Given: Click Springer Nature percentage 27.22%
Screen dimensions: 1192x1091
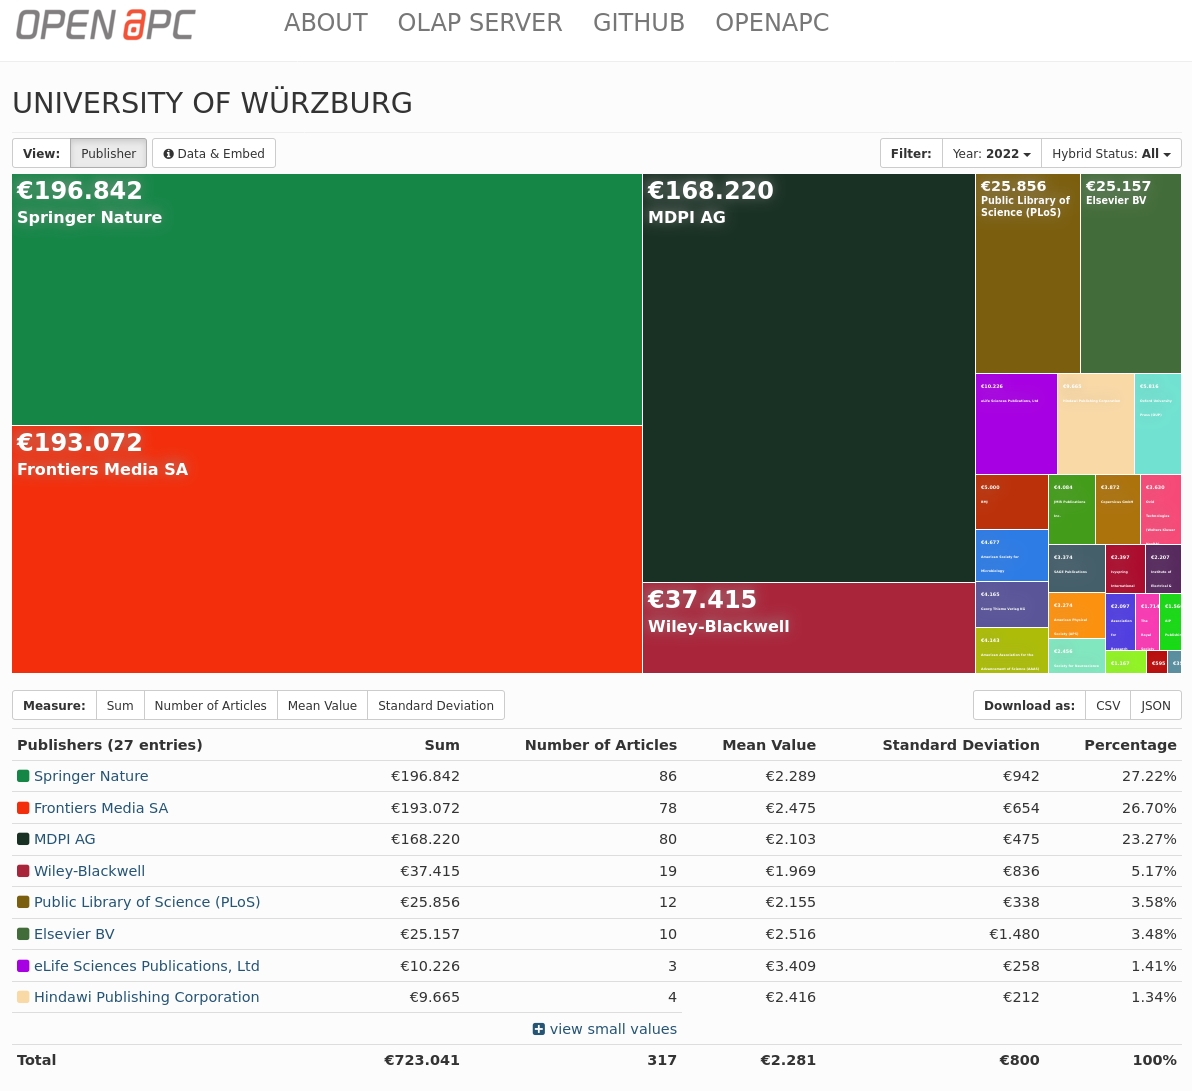Looking at the screenshot, I should (1149, 776).
